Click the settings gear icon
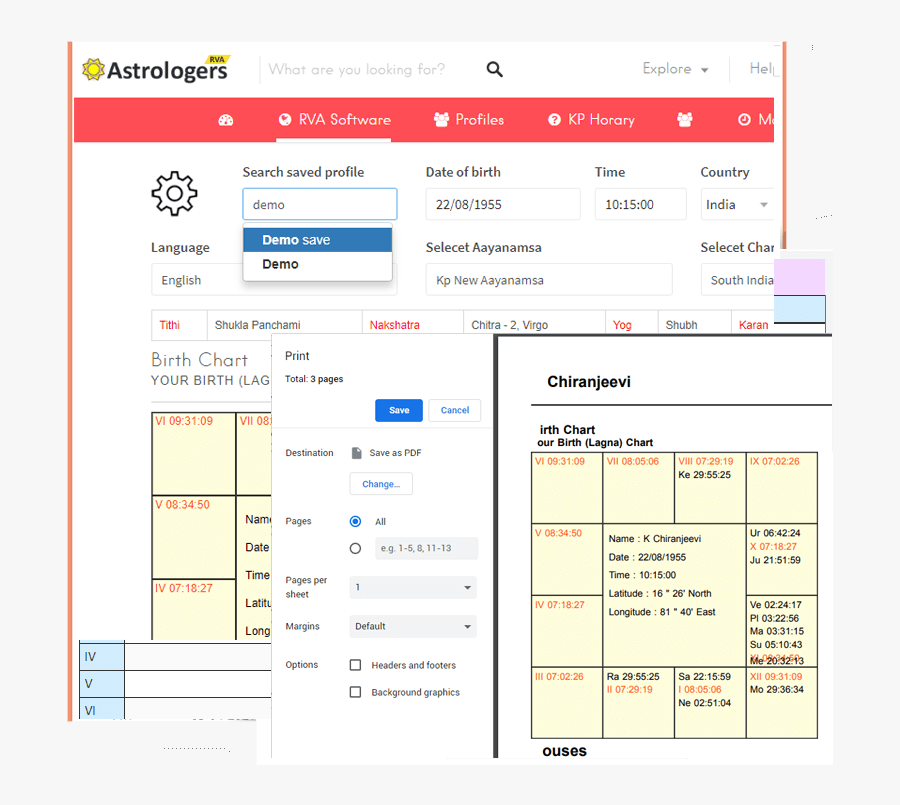 tap(174, 193)
